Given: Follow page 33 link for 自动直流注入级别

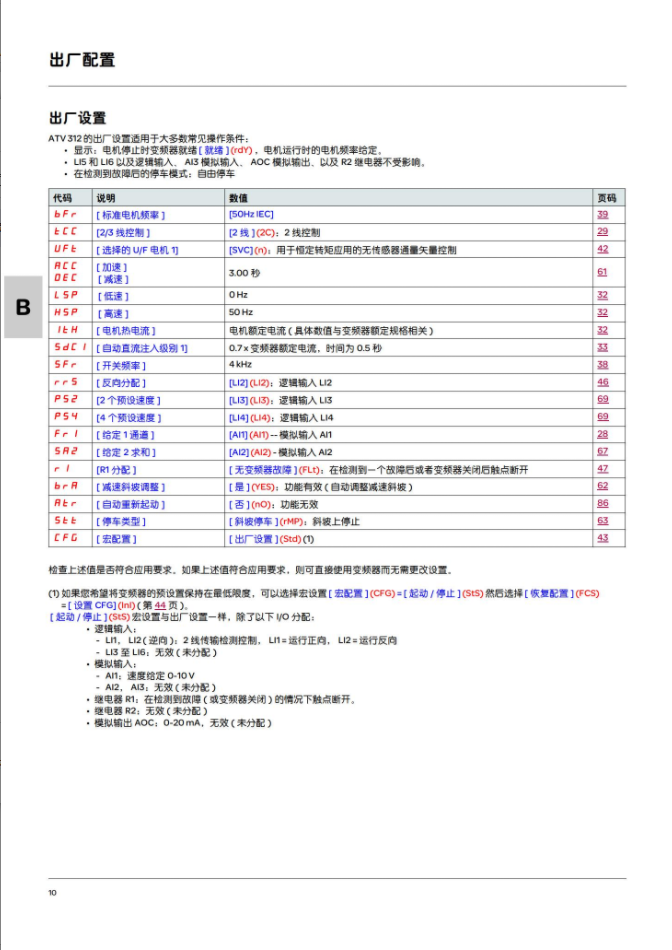Looking at the screenshot, I should tap(602, 347).
